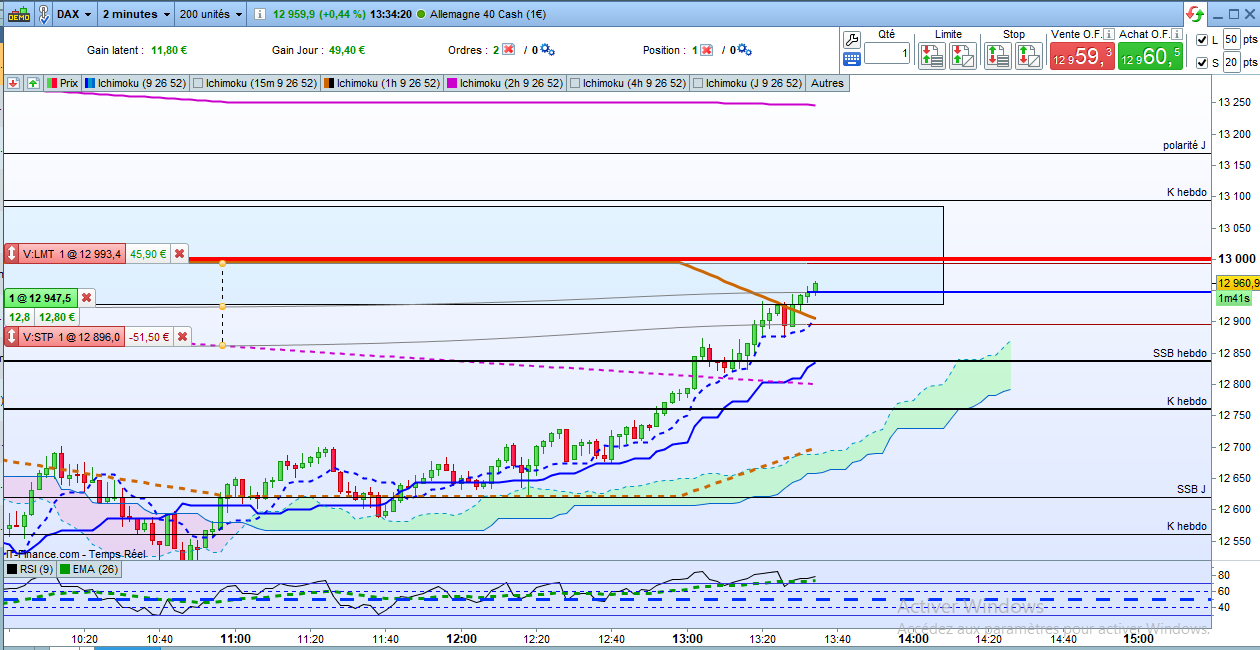
Task: Select Ichimoku (9 26 52) tab
Action: click(133, 83)
